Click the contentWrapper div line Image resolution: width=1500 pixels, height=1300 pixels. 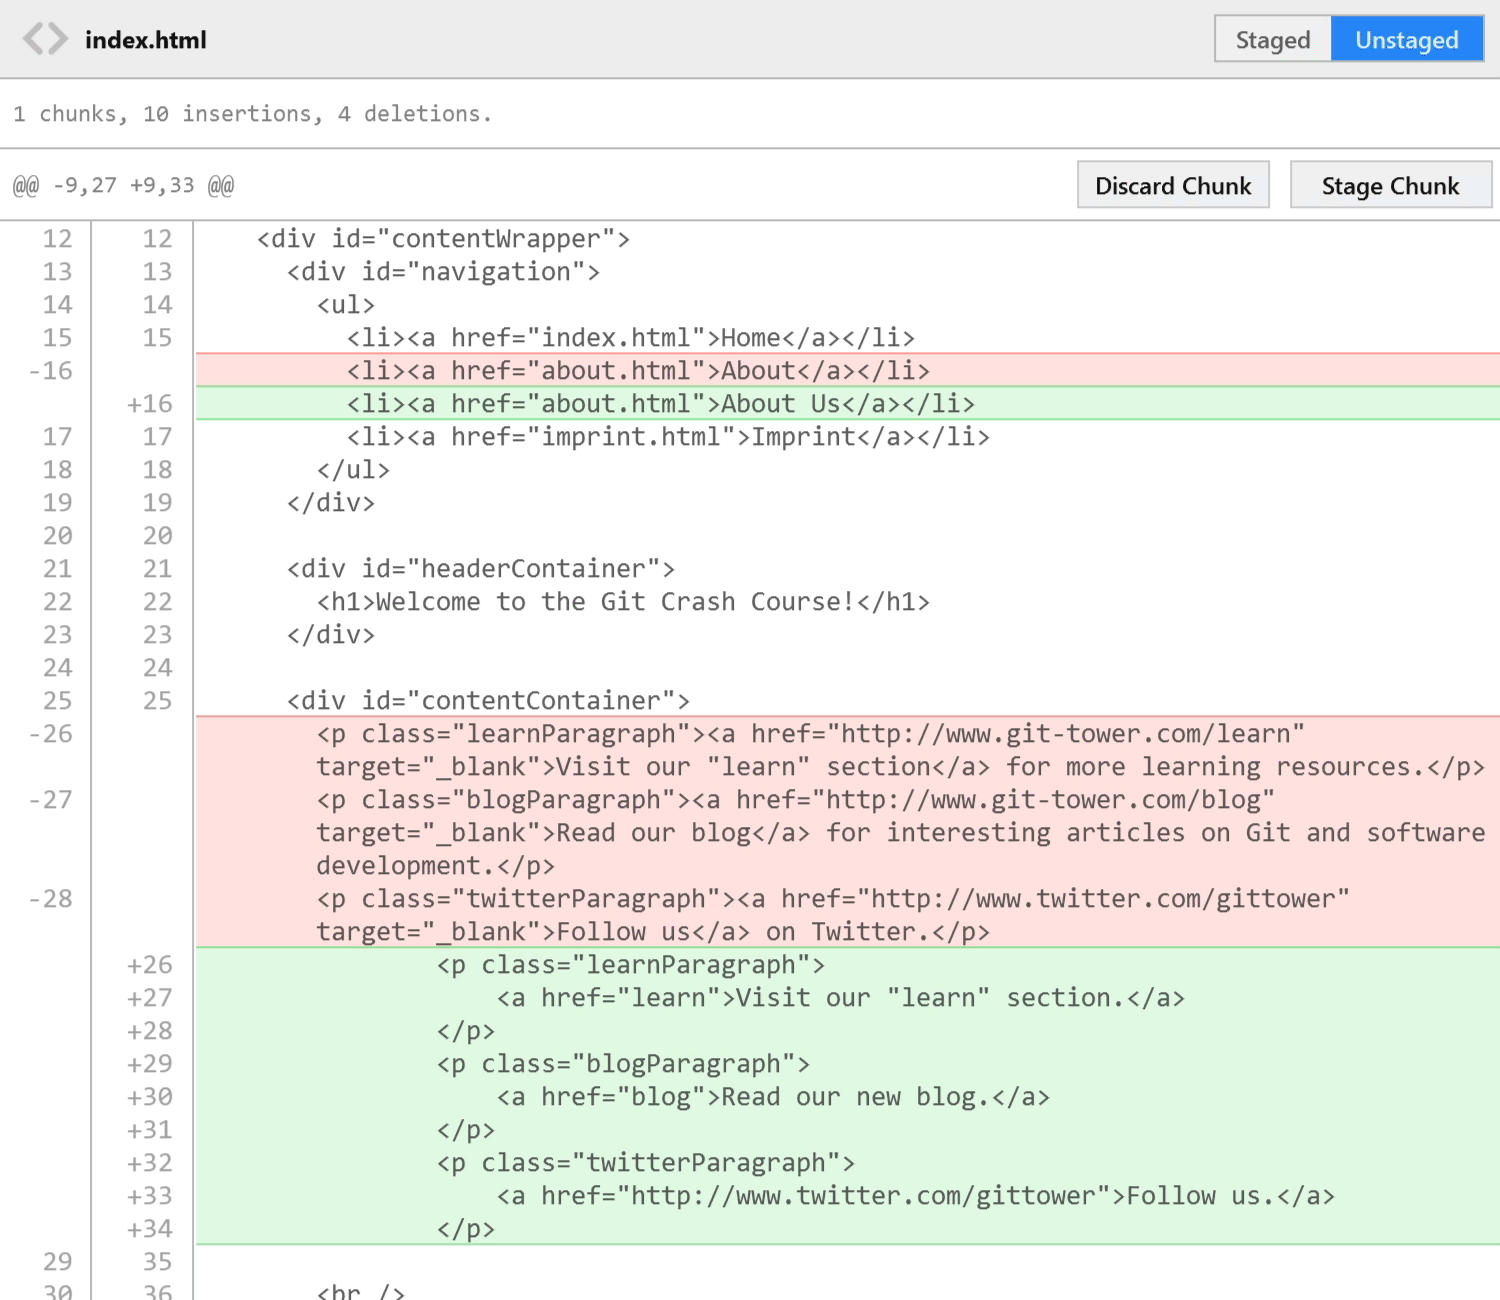443,239
